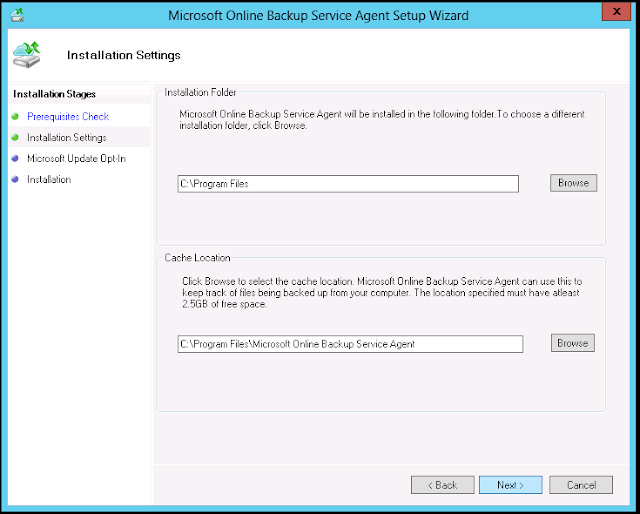The image size is (640, 514).
Task: Close the setup wizard window
Action: pyautogui.click(x=616, y=11)
